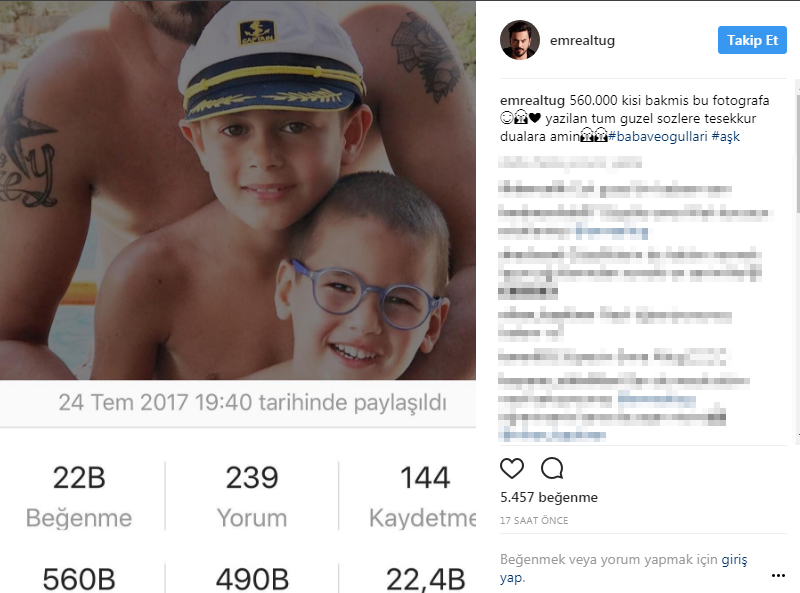800x593 pixels.
Task: Click the 490B statistic number
Action: (x=252, y=579)
